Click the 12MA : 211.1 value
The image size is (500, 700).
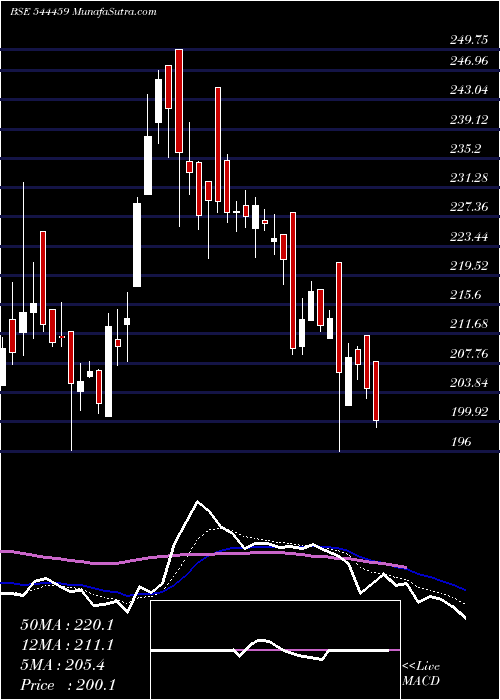click(67, 645)
